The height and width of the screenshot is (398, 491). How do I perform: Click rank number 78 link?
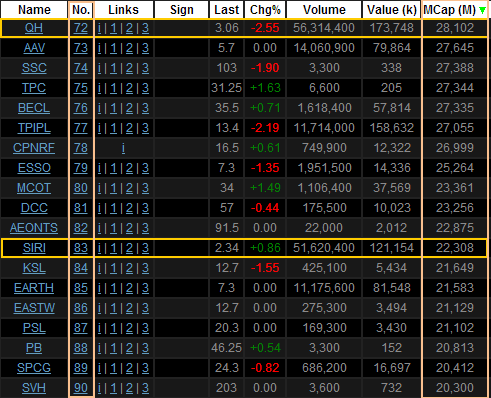81,148
